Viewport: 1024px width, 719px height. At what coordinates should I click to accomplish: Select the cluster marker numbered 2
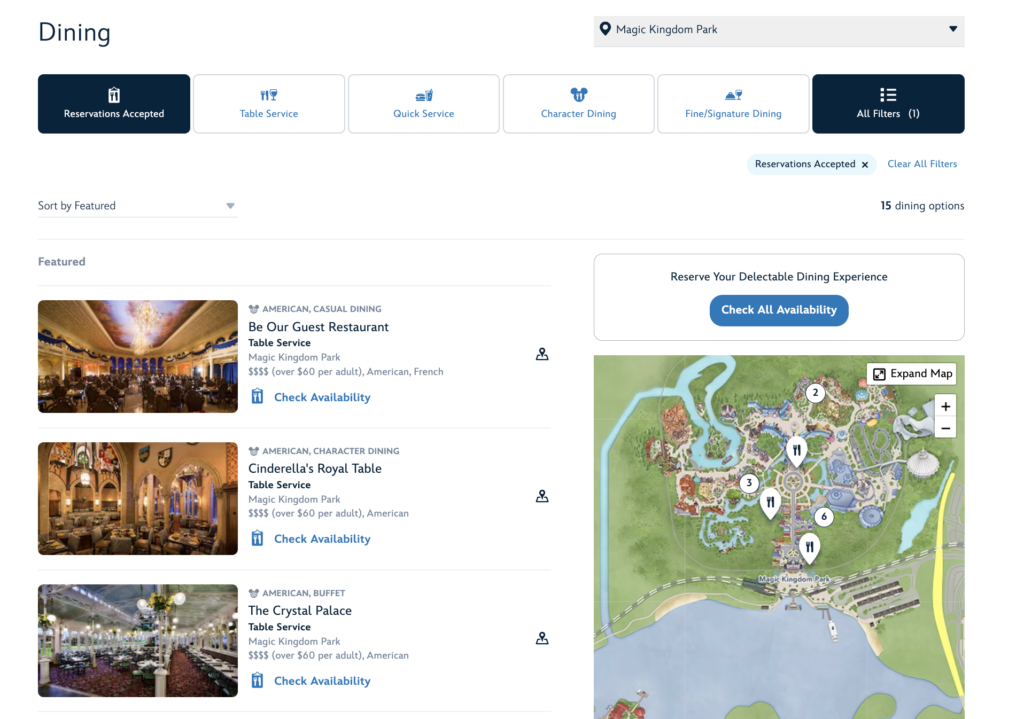click(815, 393)
